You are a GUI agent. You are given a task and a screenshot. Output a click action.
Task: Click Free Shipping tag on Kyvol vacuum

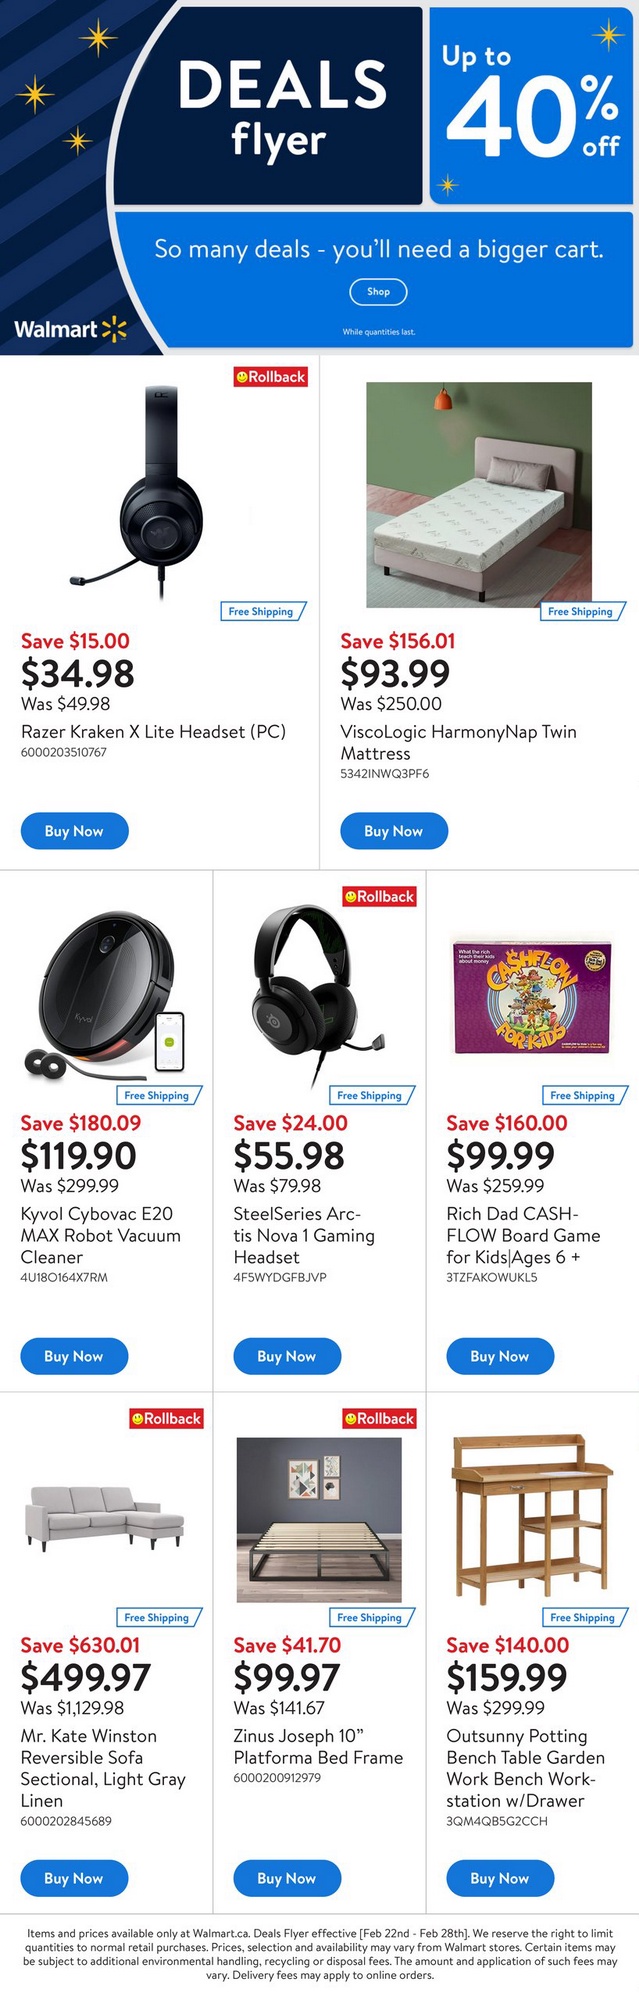point(156,1095)
